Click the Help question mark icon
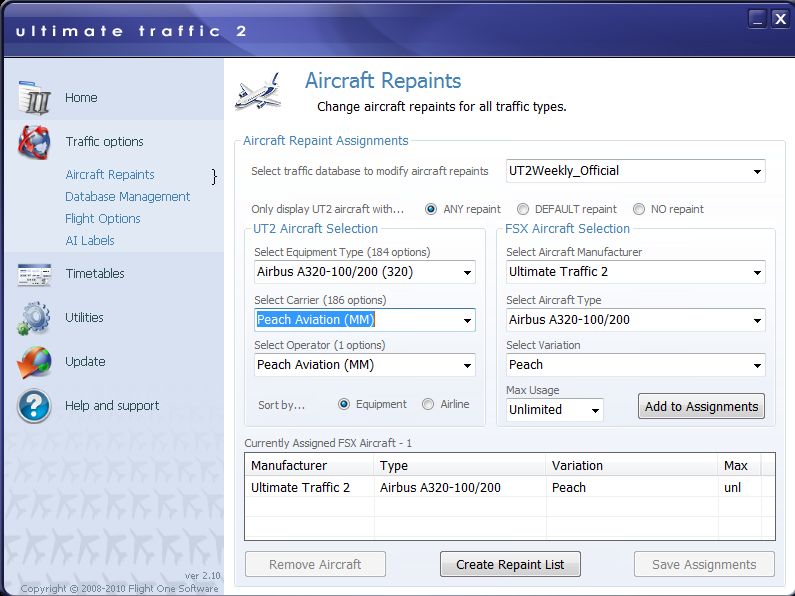The height and width of the screenshot is (596, 795). (34, 406)
